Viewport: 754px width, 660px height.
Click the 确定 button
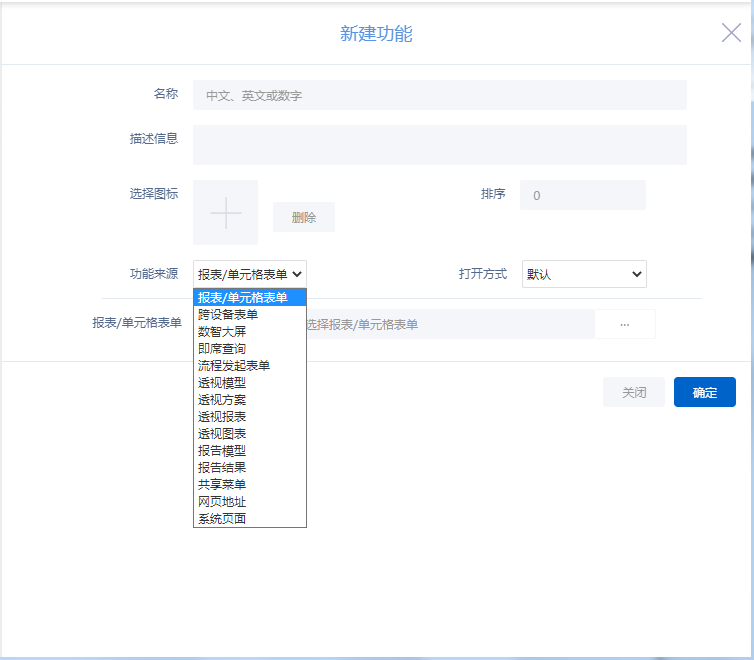(704, 392)
